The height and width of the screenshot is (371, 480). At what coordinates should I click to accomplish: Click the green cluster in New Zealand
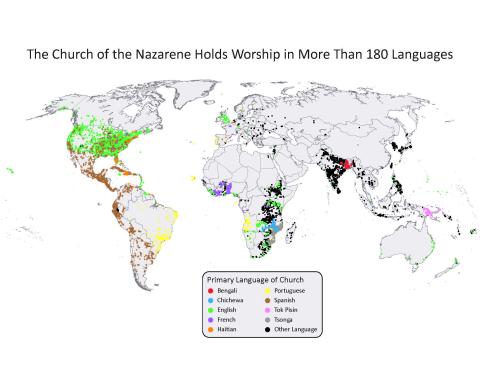[x=455, y=261]
